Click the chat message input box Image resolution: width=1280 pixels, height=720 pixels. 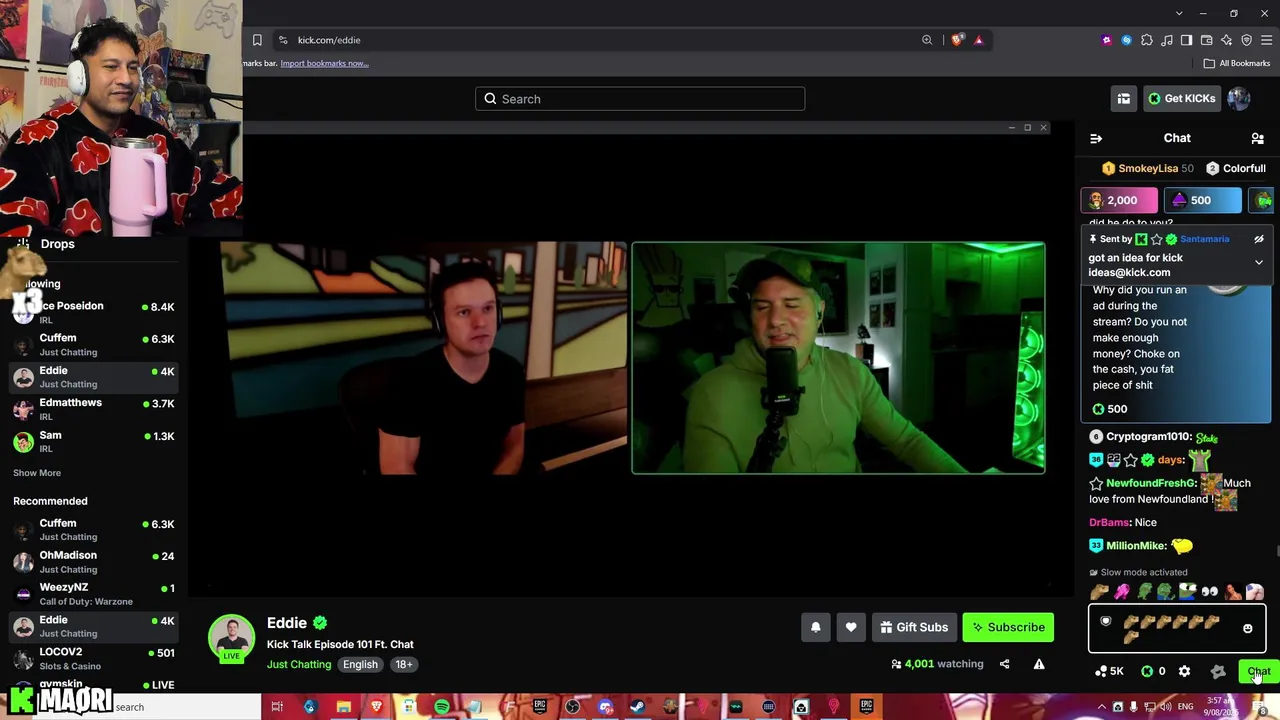pos(1177,629)
